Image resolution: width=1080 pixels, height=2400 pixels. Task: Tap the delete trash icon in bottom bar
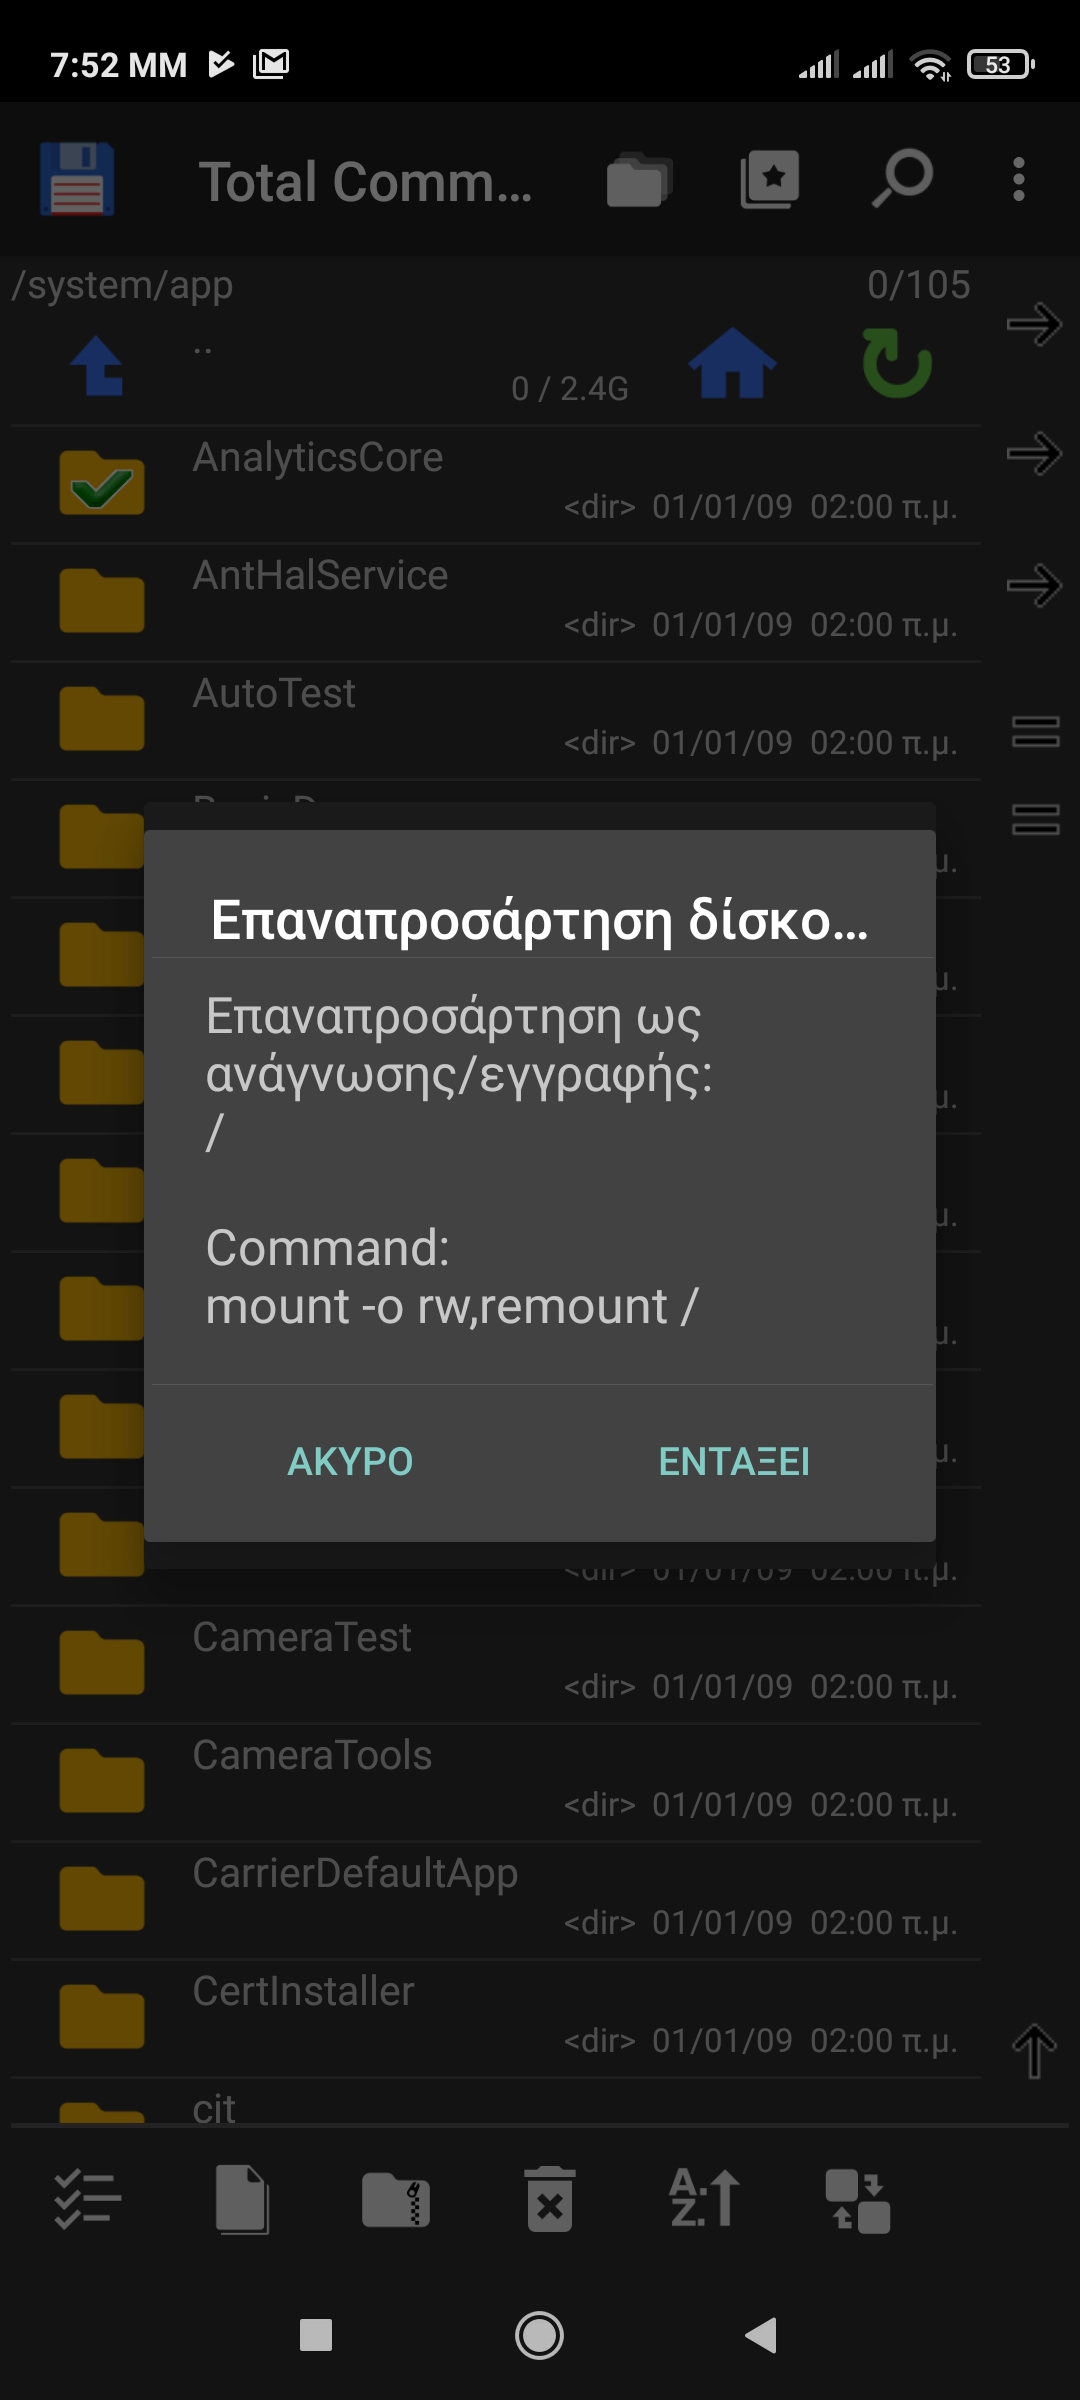[x=549, y=2200]
